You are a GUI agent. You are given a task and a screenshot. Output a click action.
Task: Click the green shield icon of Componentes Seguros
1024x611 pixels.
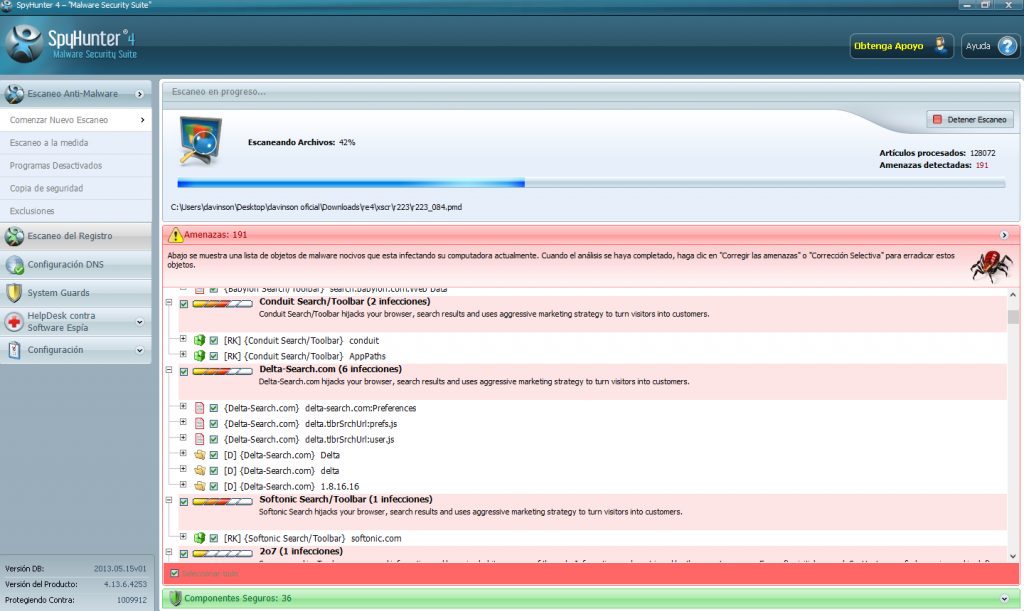click(x=175, y=598)
